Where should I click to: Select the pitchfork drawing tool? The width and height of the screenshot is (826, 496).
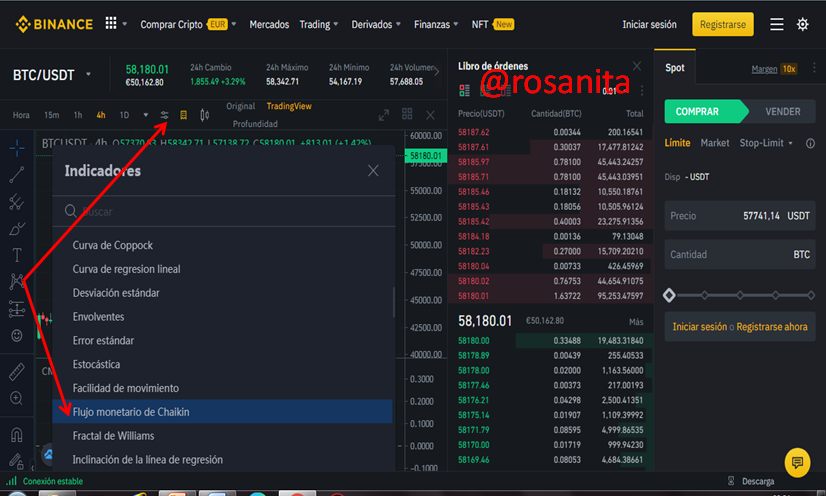[17, 202]
